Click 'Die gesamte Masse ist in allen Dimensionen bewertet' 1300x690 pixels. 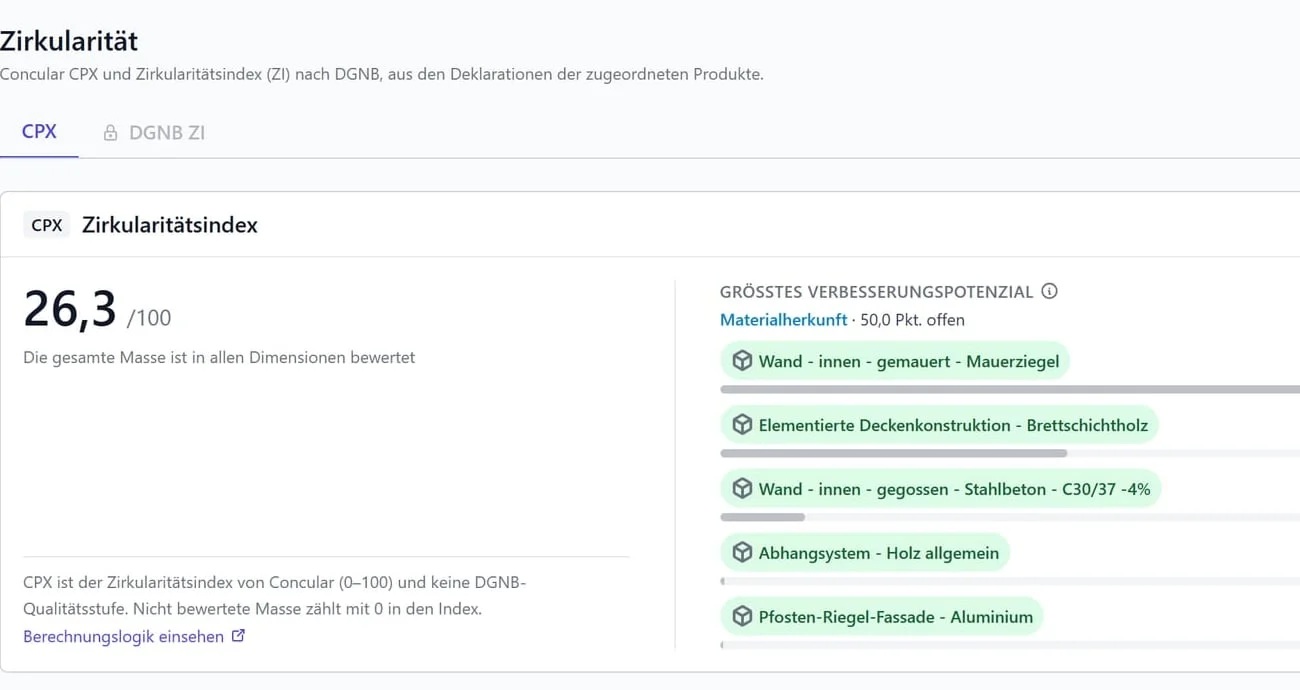(x=219, y=357)
